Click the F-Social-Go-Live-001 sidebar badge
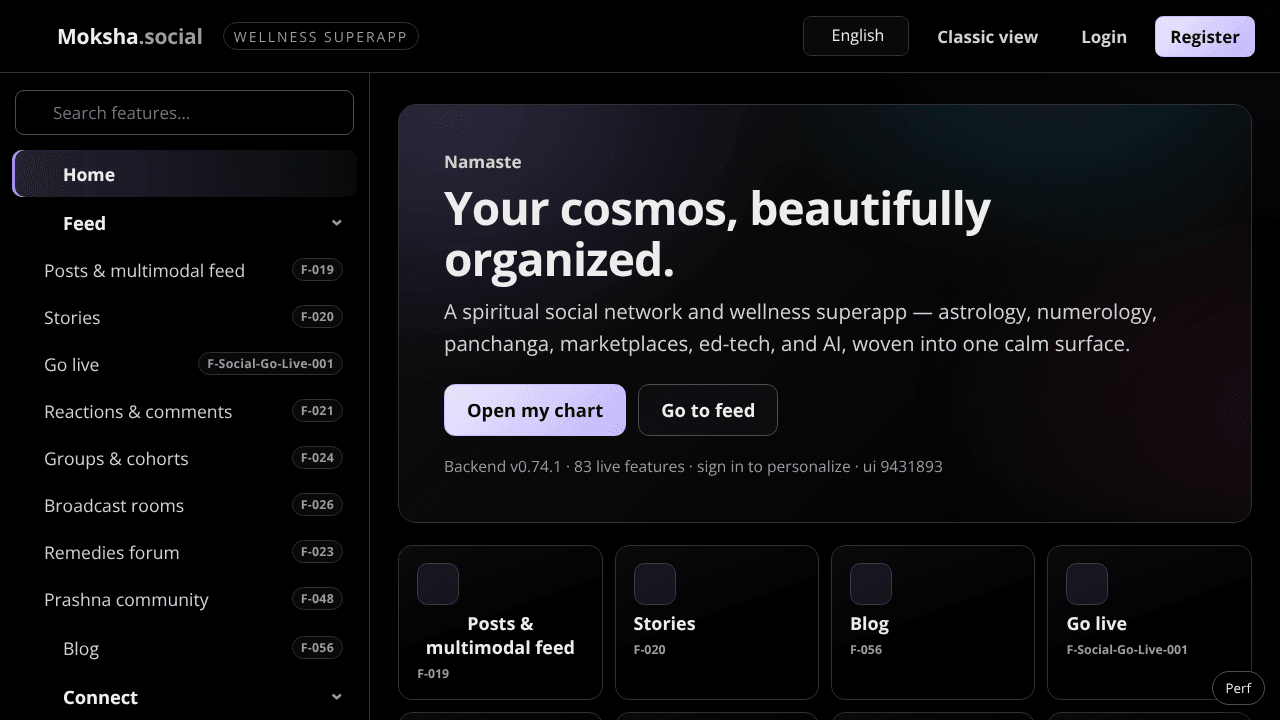Image resolution: width=1280 pixels, height=720 pixels. click(270, 364)
